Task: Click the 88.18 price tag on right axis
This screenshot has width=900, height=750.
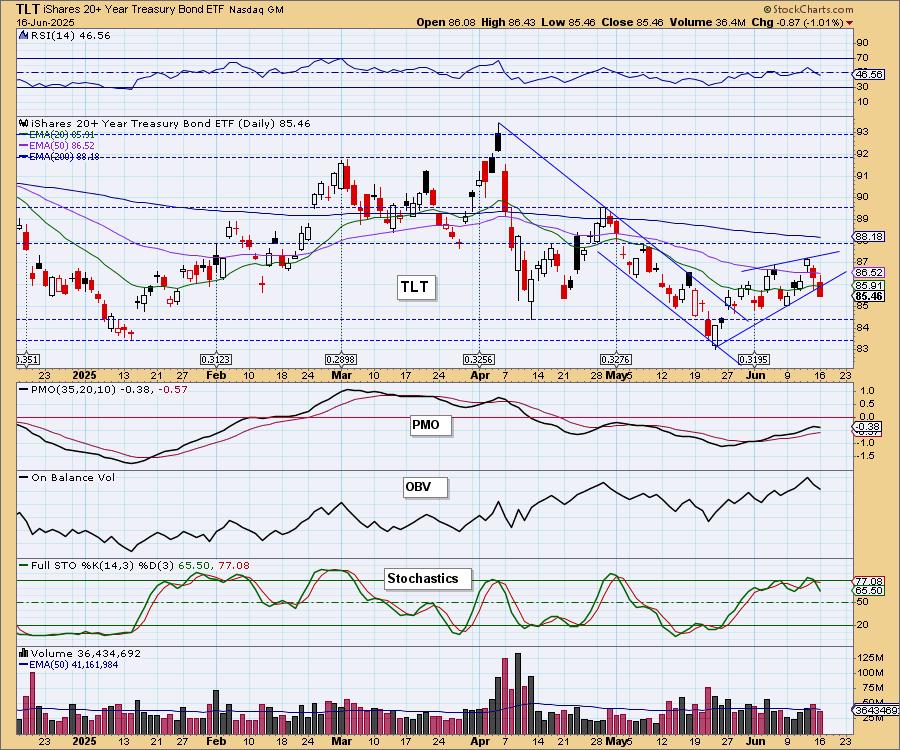Action: pos(868,236)
